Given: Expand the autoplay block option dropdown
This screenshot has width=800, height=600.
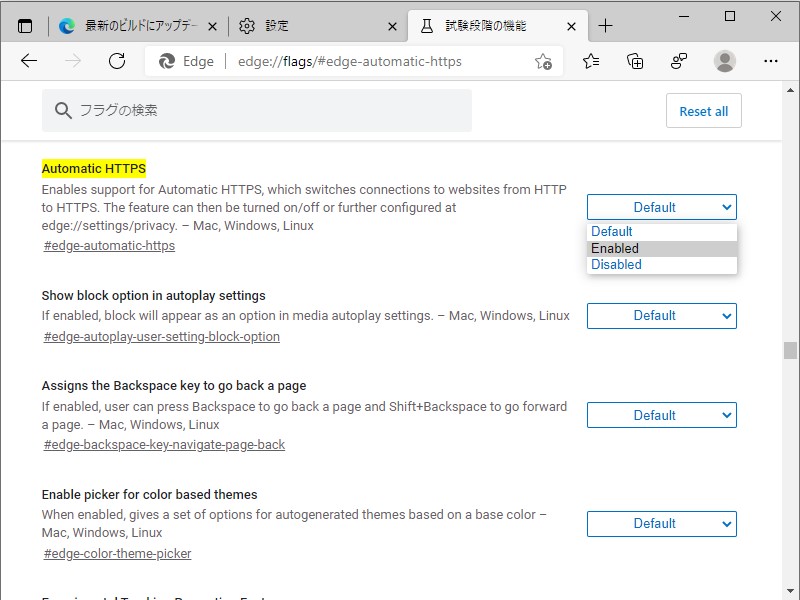Looking at the screenshot, I should click(x=661, y=316).
